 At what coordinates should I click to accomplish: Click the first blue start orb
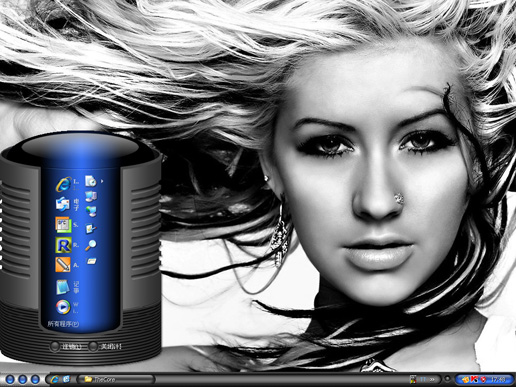tap(10, 379)
